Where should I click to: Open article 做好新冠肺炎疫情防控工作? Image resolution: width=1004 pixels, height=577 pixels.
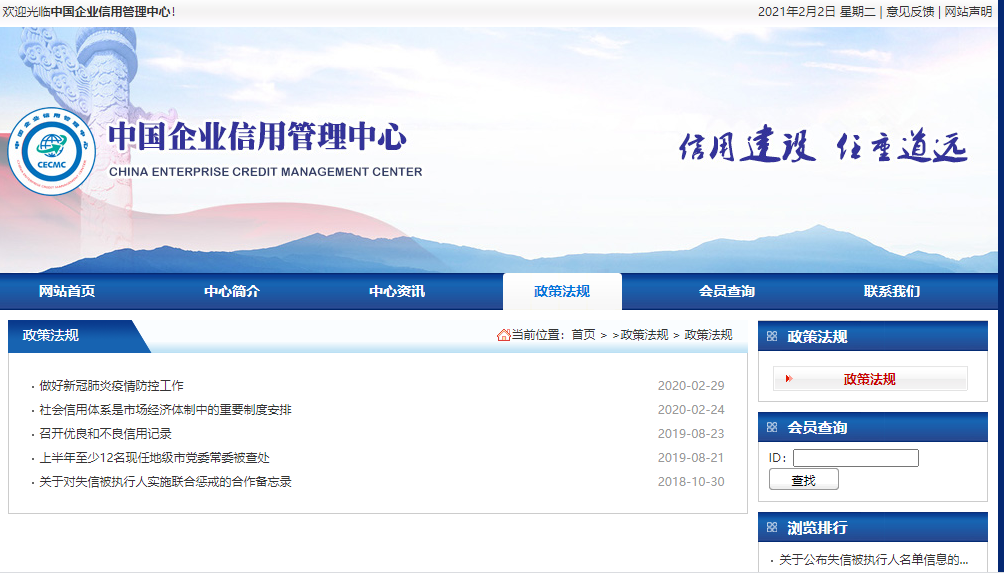click(x=111, y=386)
